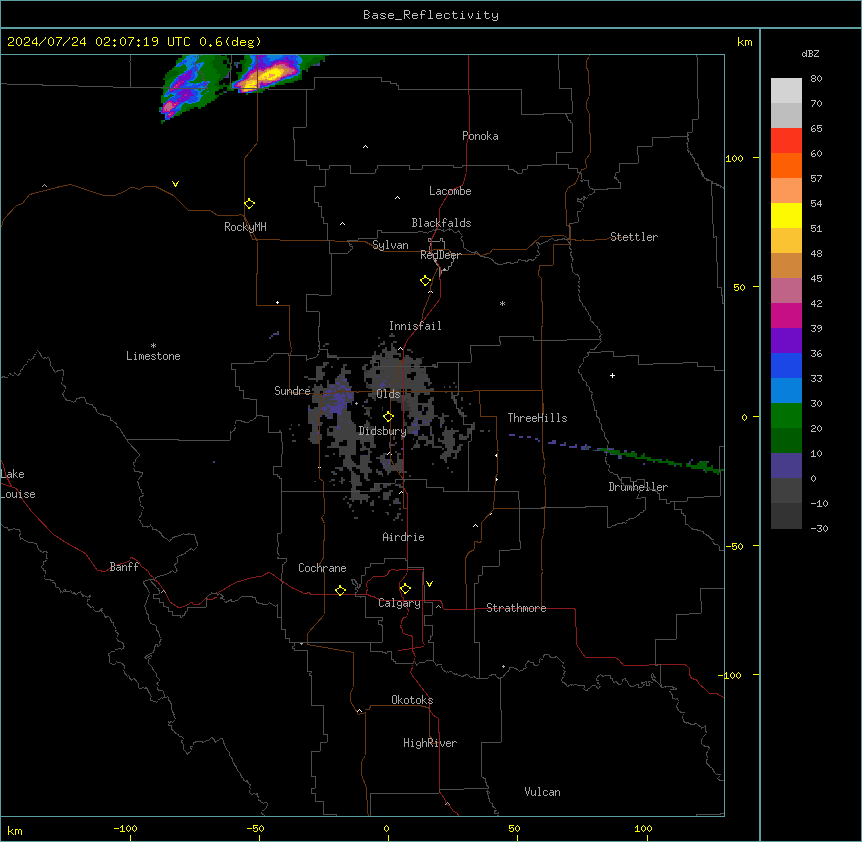Click the Banff label

coord(124,567)
